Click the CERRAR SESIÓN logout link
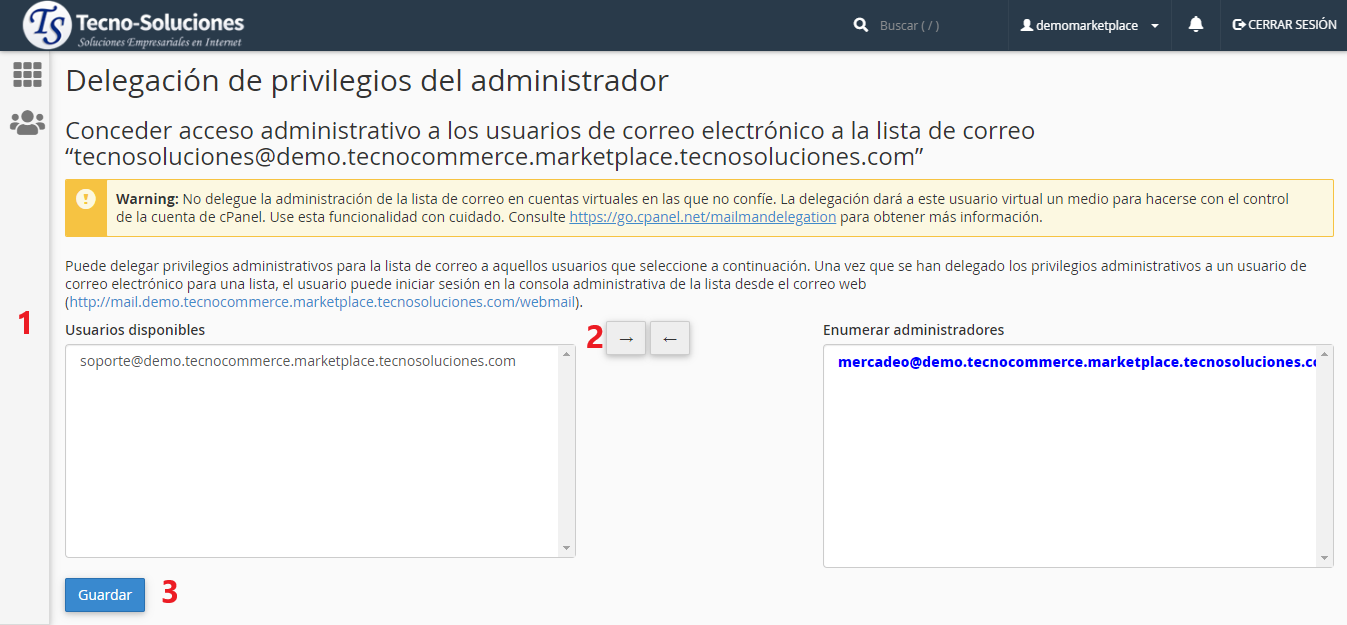1347x625 pixels. click(x=1284, y=25)
